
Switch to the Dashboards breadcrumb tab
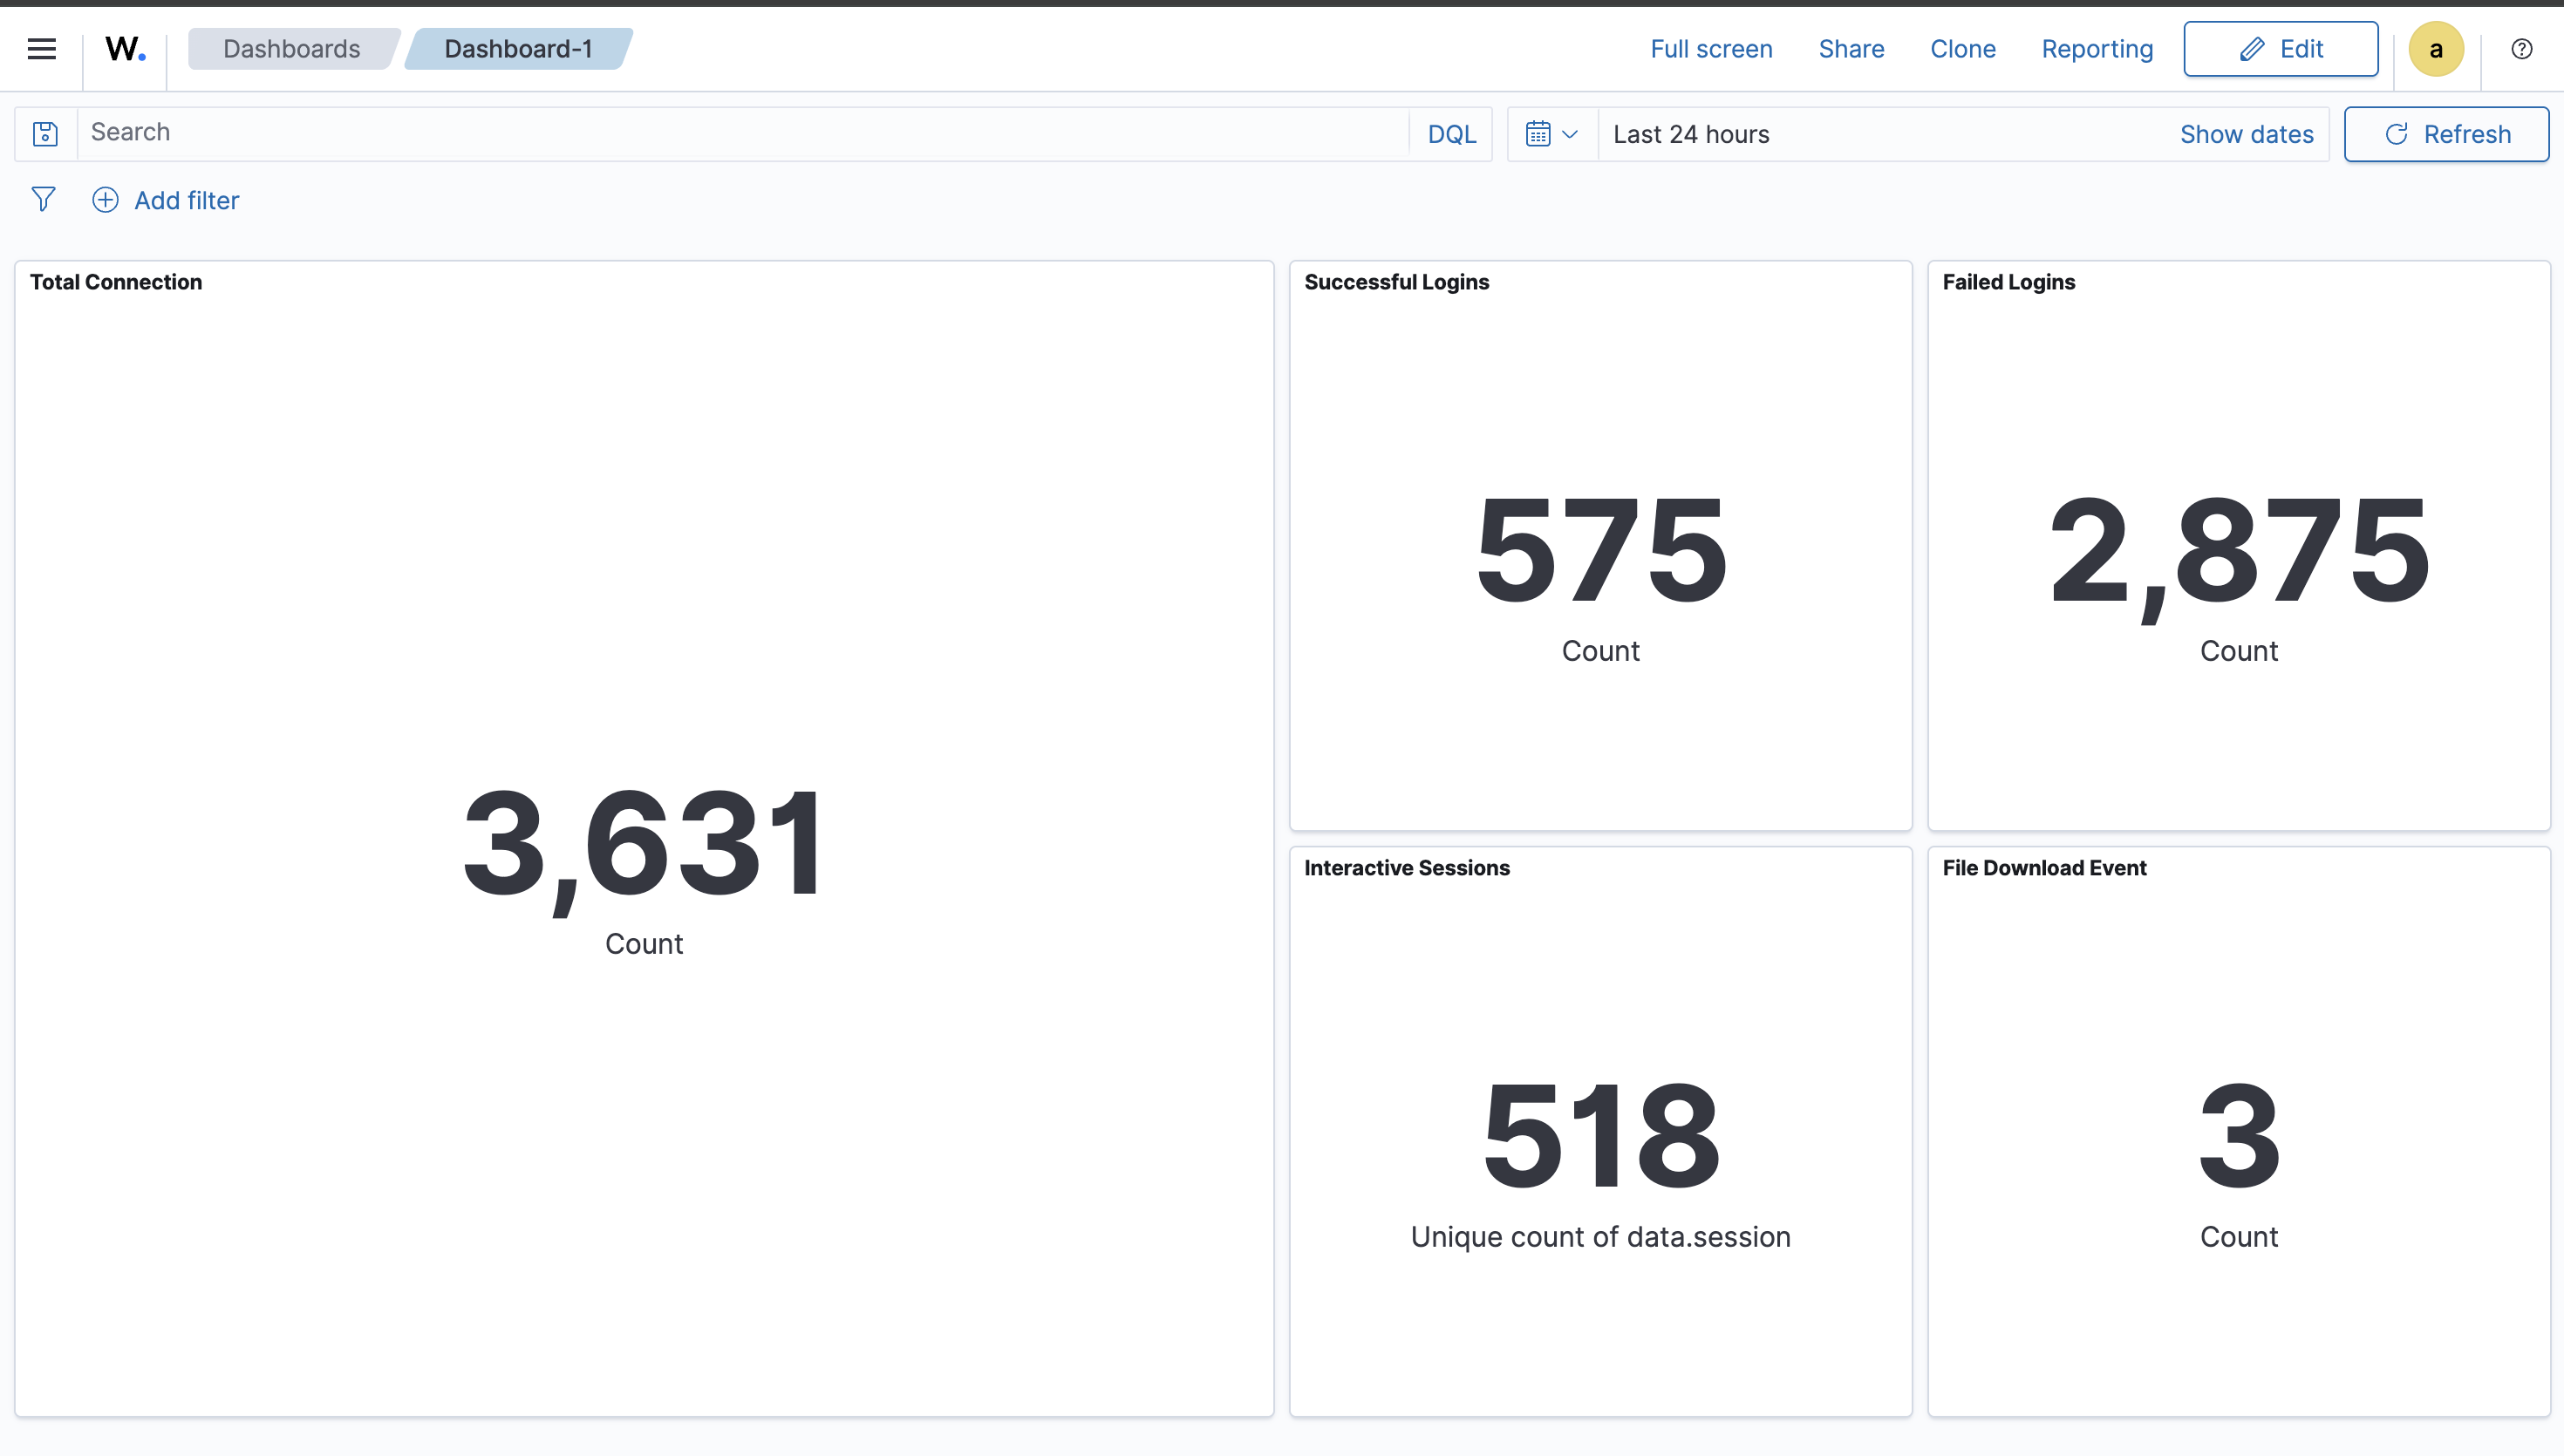click(x=290, y=48)
